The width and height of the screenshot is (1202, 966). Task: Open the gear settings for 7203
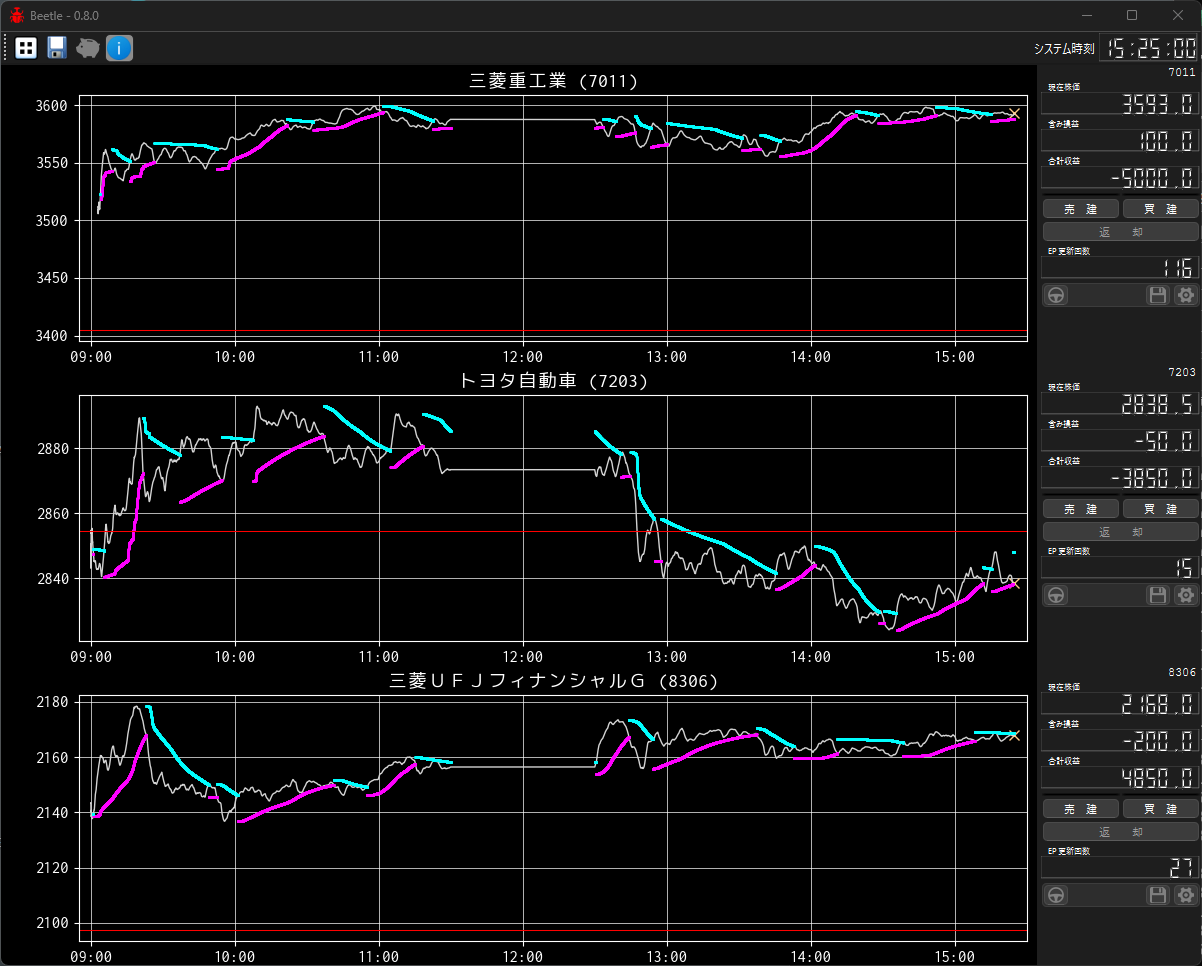click(1185, 595)
